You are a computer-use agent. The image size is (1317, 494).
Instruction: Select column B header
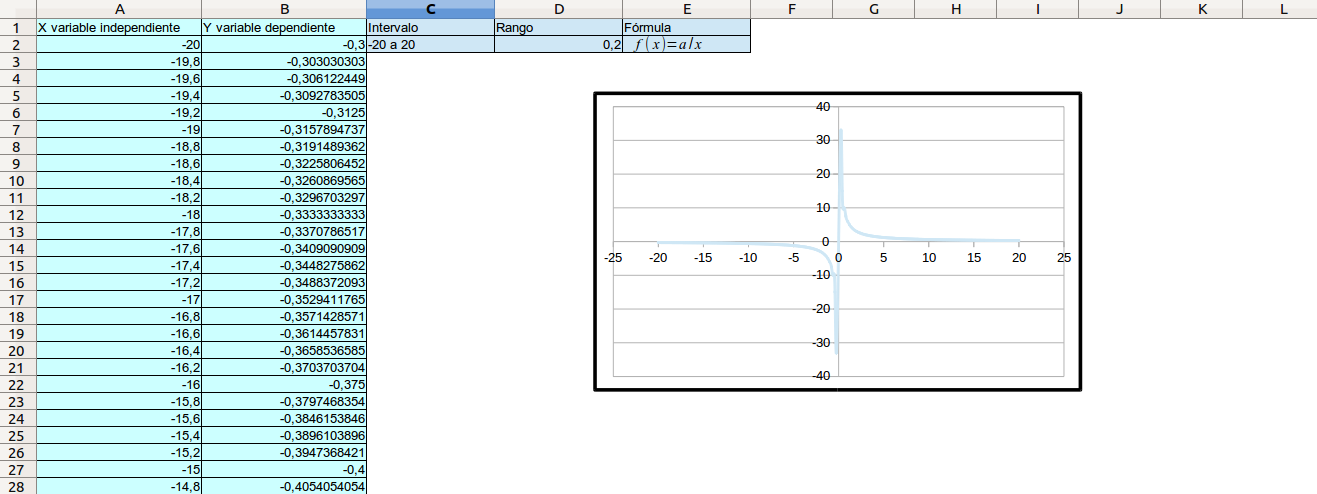(x=285, y=9)
